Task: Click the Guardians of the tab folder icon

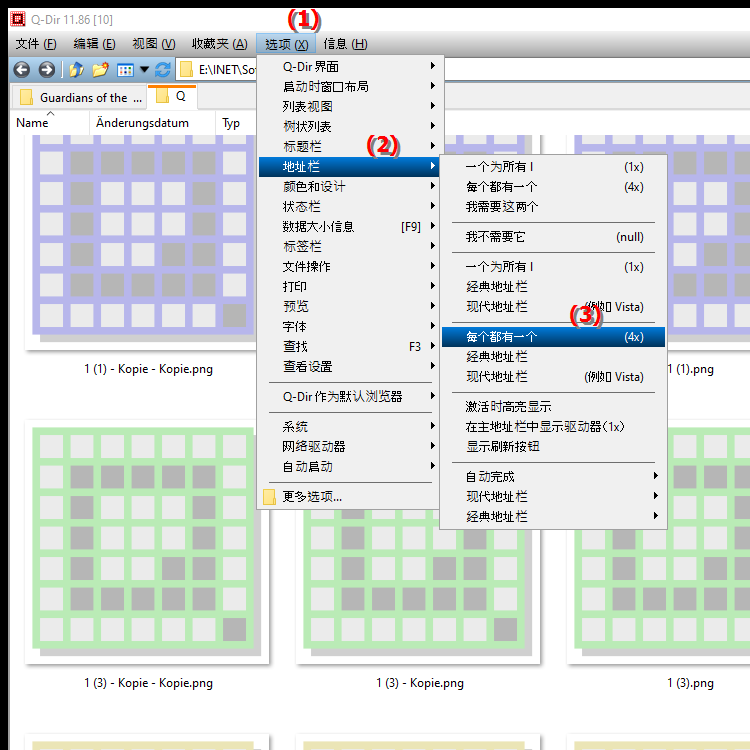Action: coord(26,98)
